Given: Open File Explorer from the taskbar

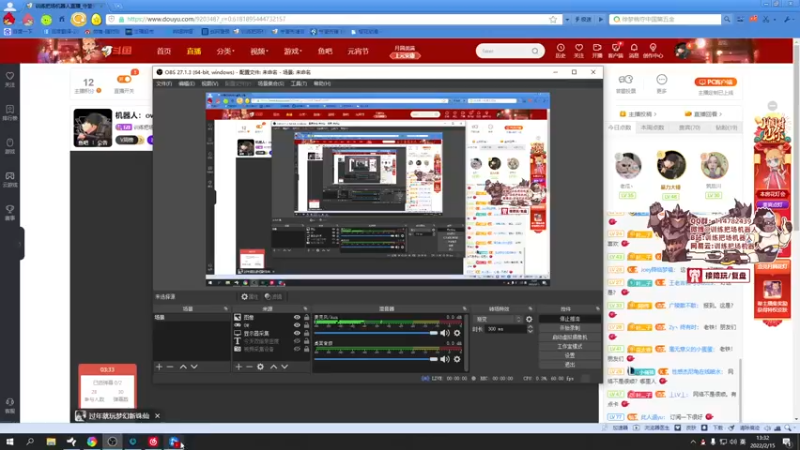Looking at the screenshot, I should [x=51, y=442].
